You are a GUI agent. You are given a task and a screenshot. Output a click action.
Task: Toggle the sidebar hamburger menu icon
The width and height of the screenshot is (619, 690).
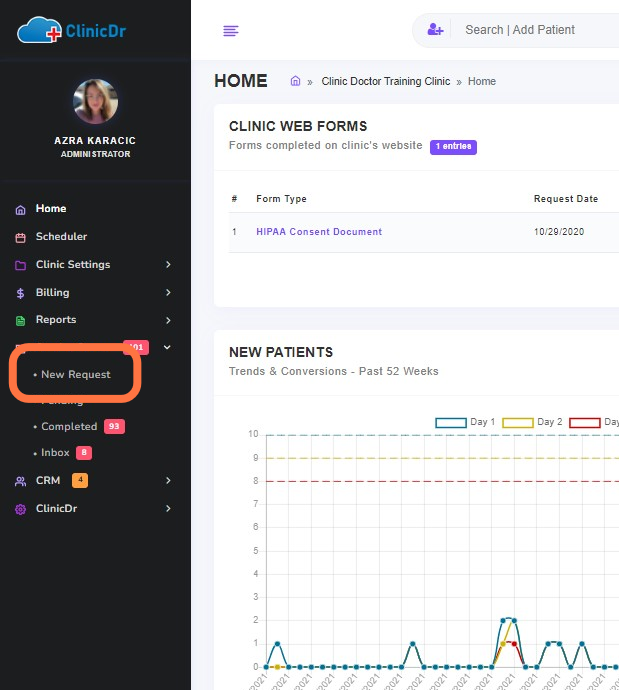coord(231,30)
